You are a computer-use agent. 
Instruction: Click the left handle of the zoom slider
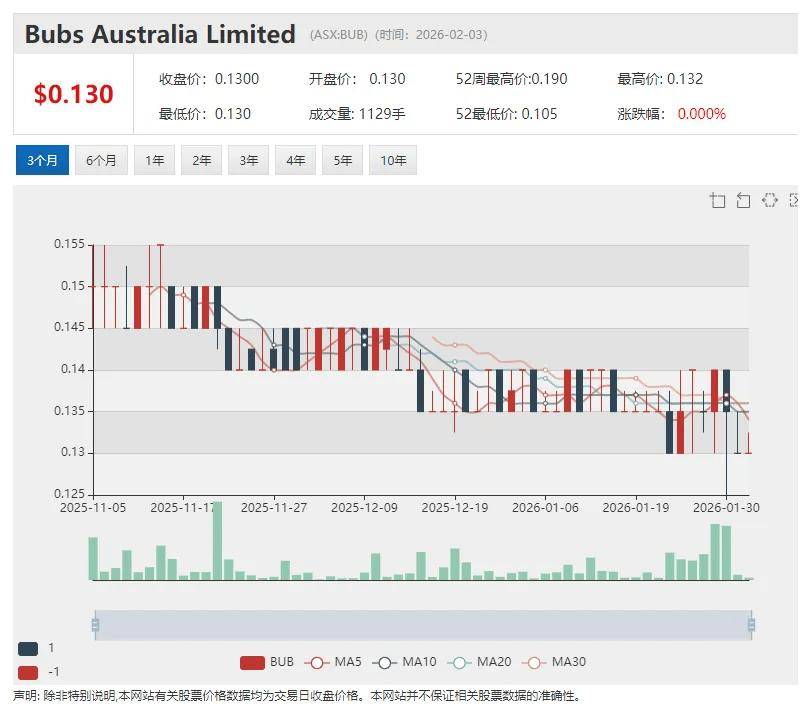pyautogui.click(x=95, y=625)
